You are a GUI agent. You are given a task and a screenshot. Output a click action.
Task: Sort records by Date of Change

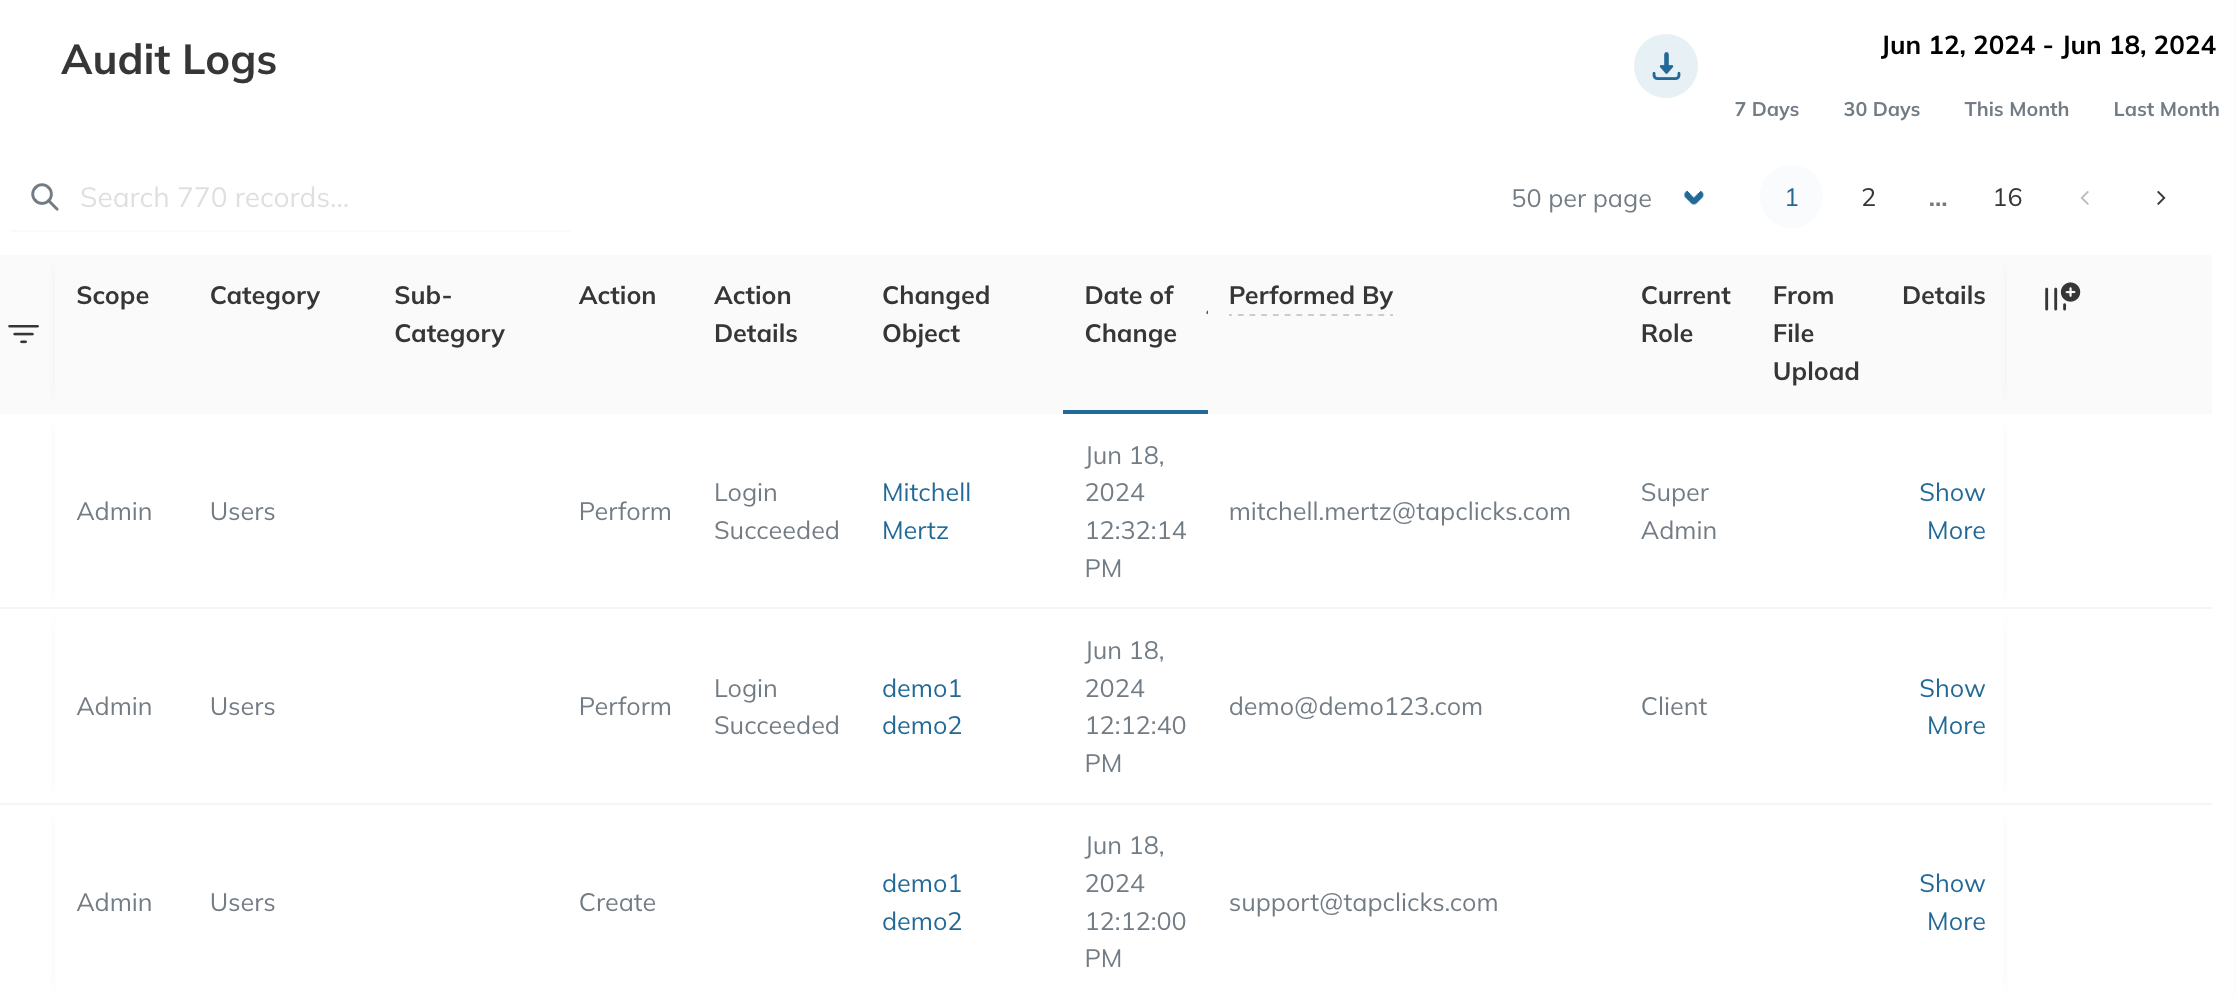pyautogui.click(x=1130, y=314)
